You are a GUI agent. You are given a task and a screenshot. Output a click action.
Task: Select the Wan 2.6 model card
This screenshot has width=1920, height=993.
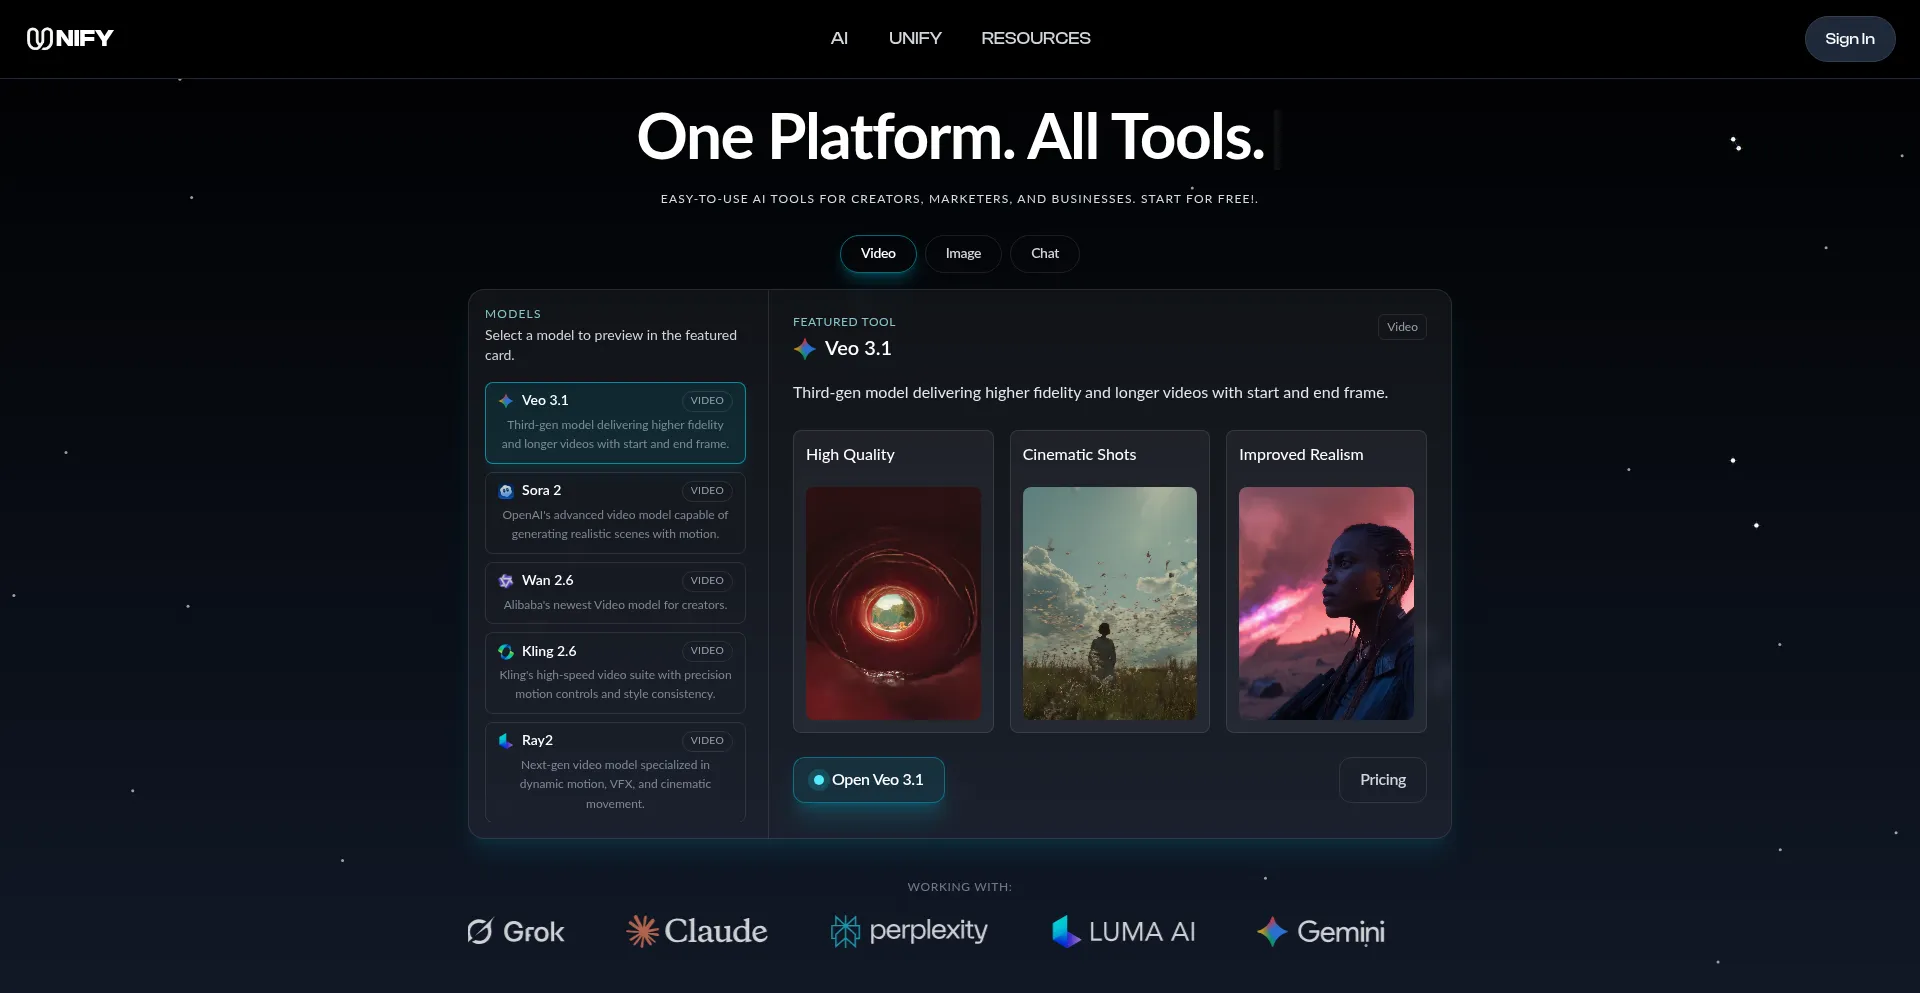point(615,592)
